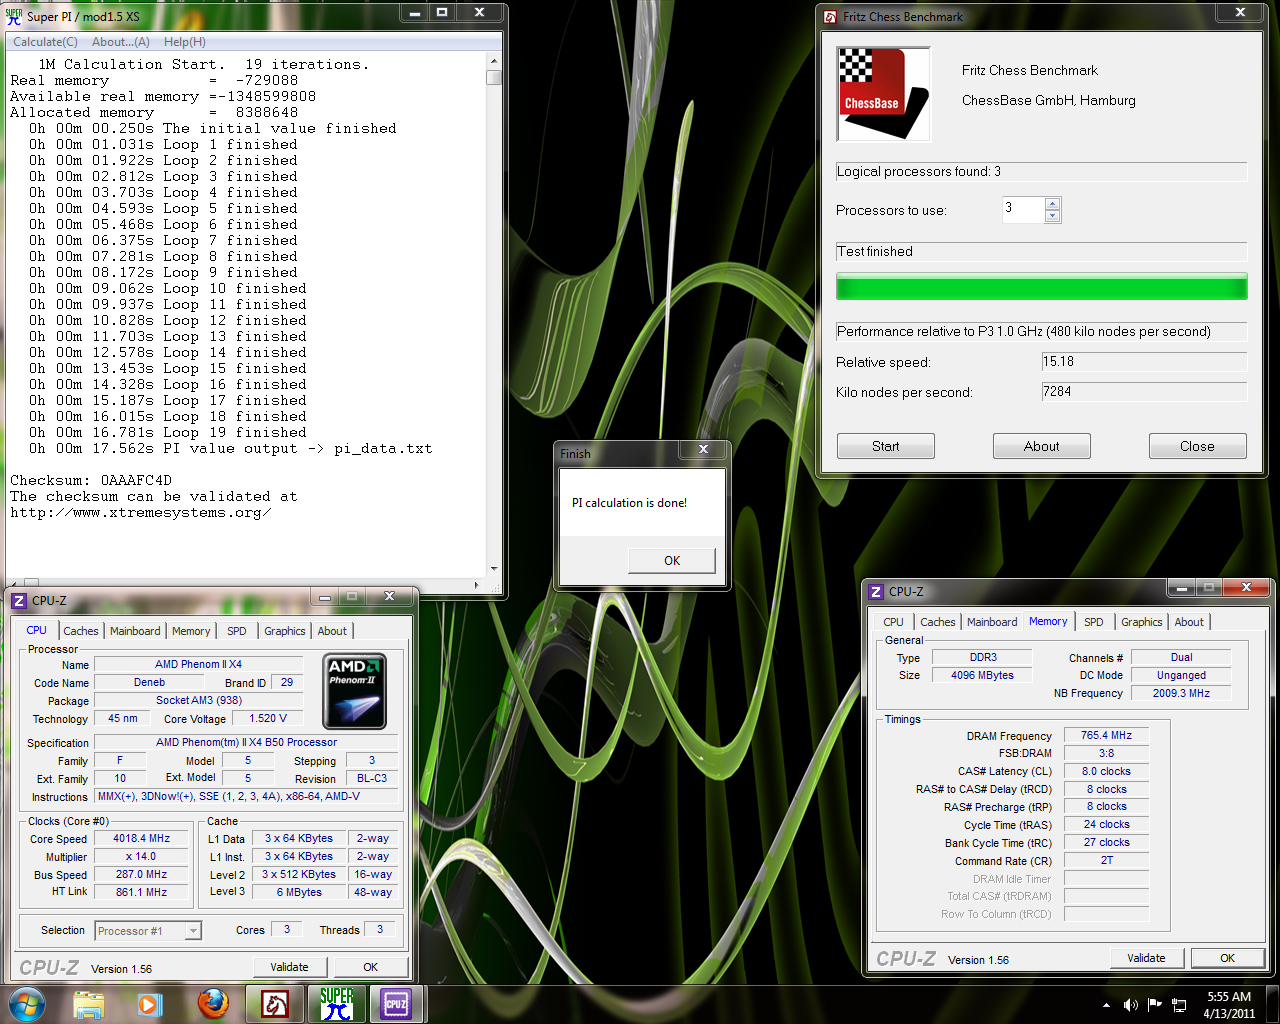Image resolution: width=1280 pixels, height=1024 pixels.
Task: Open the Windows Start menu orb
Action: 26,1004
